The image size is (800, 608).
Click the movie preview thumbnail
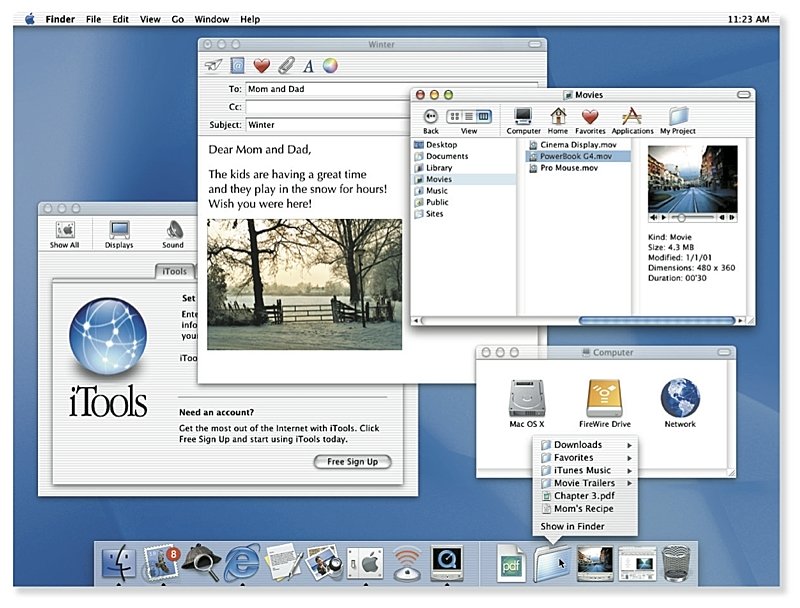692,179
